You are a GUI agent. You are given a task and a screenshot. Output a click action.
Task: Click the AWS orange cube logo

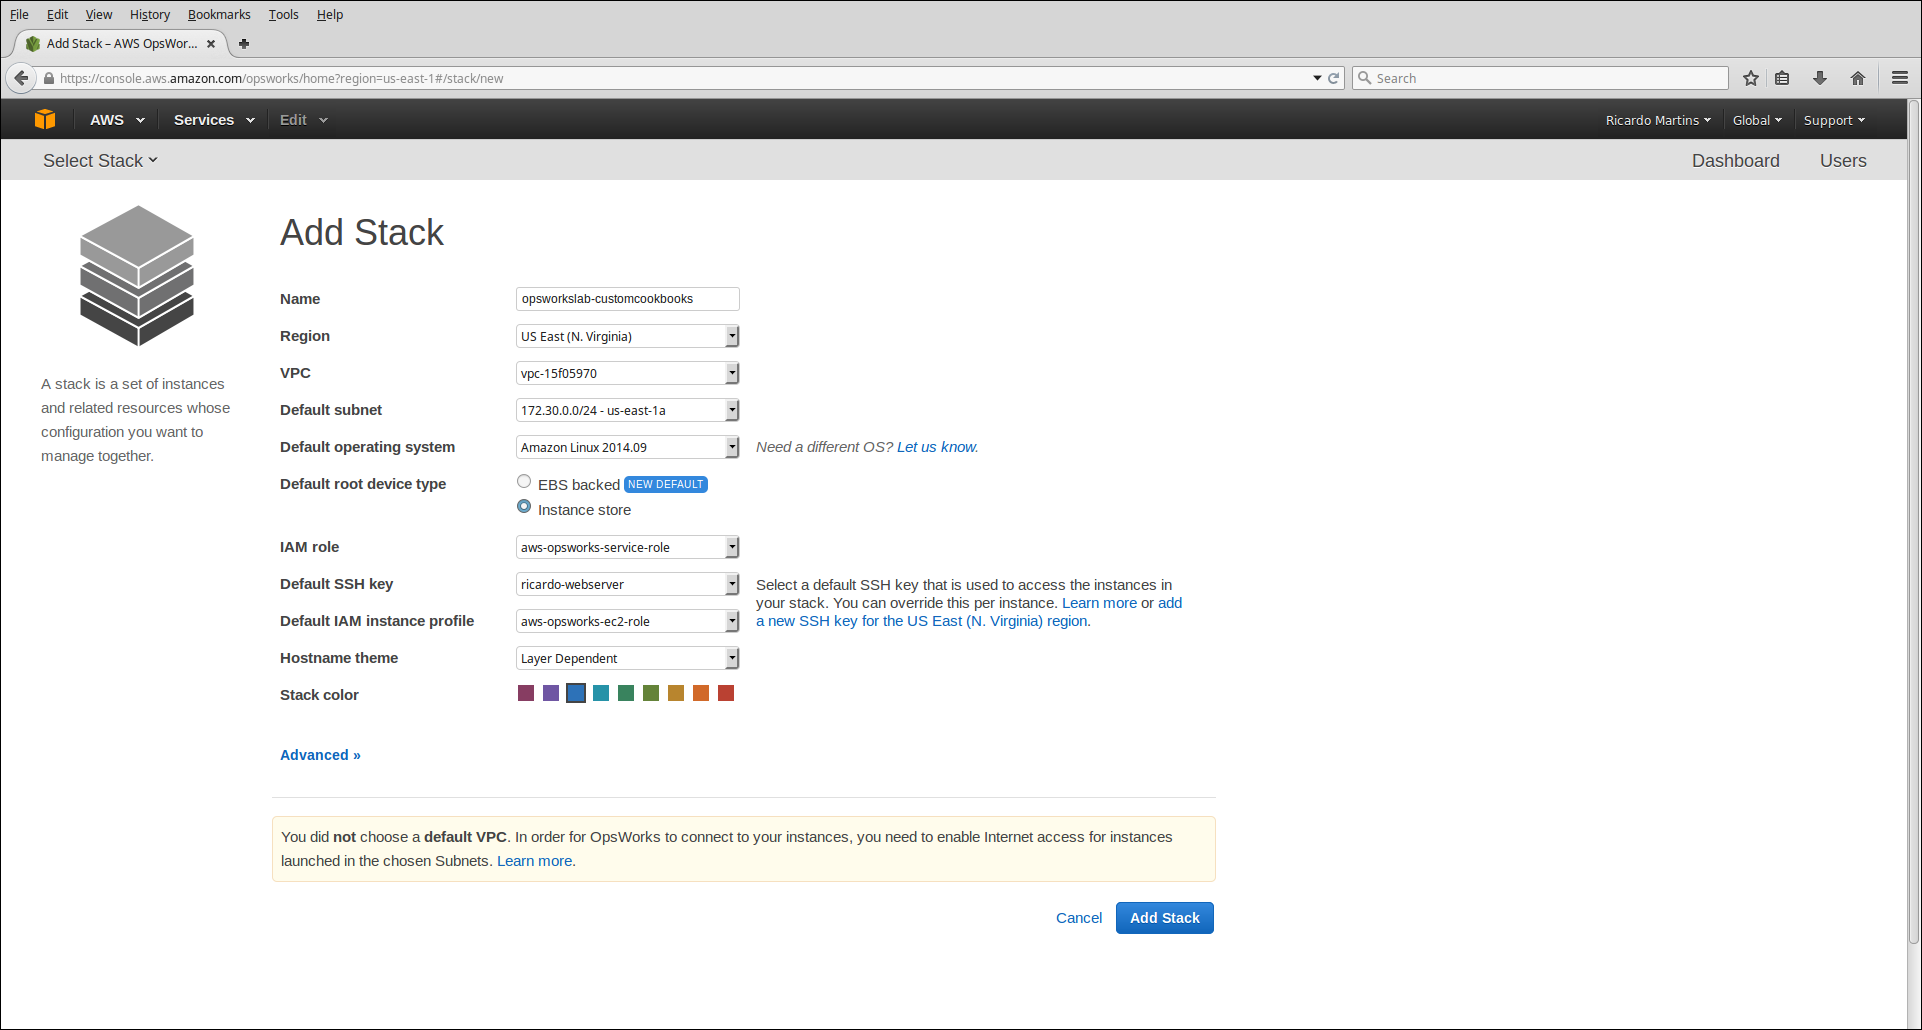point(45,119)
